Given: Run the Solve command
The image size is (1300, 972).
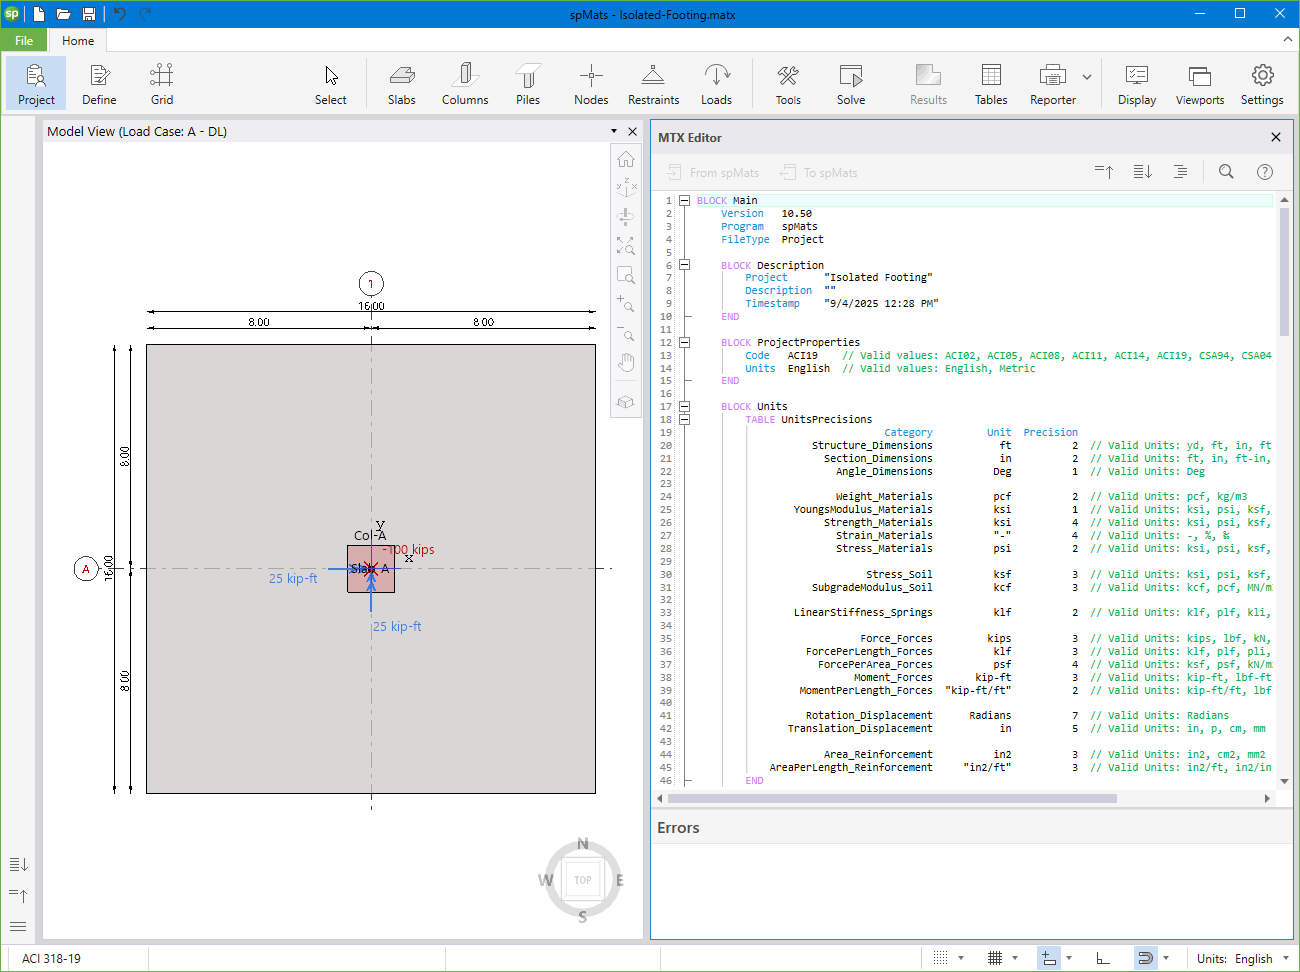Looking at the screenshot, I should point(851,83).
